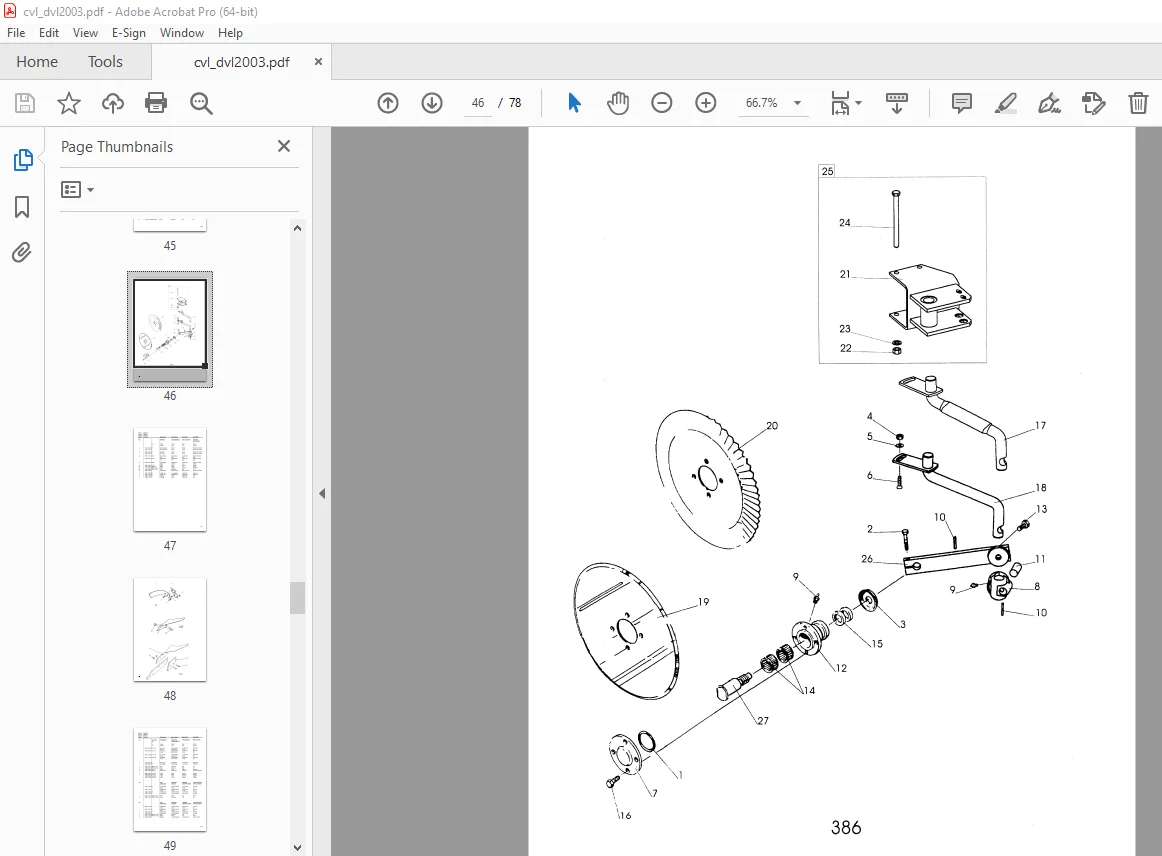Click boxed label '25' in diagram
Screen dimensions: 1162x856
coord(828,171)
